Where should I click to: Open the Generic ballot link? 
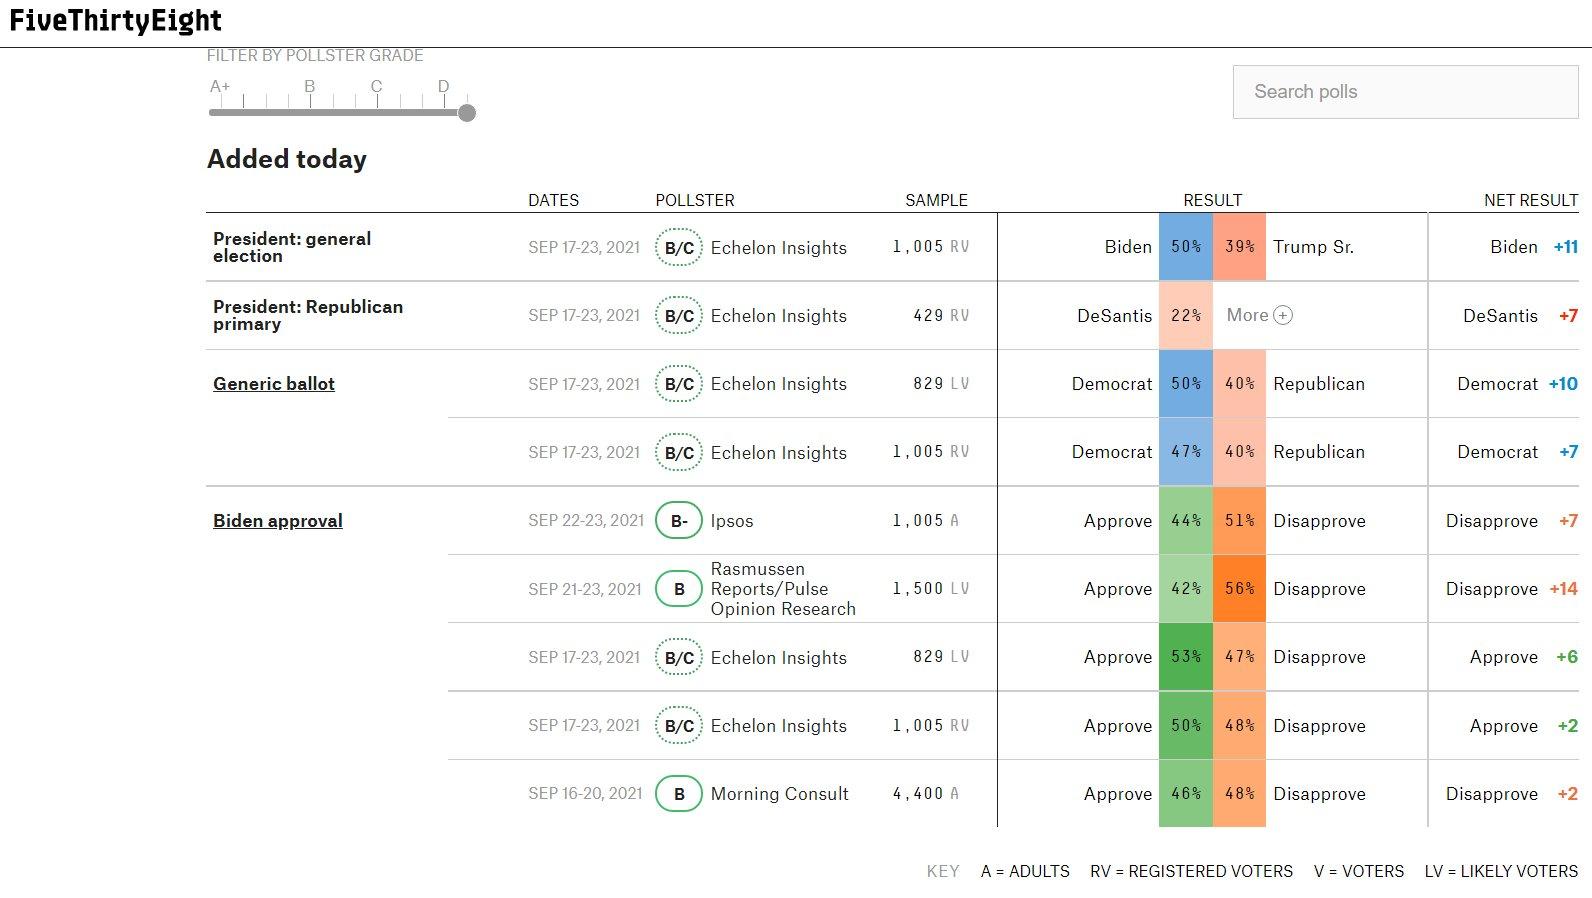click(x=274, y=384)
